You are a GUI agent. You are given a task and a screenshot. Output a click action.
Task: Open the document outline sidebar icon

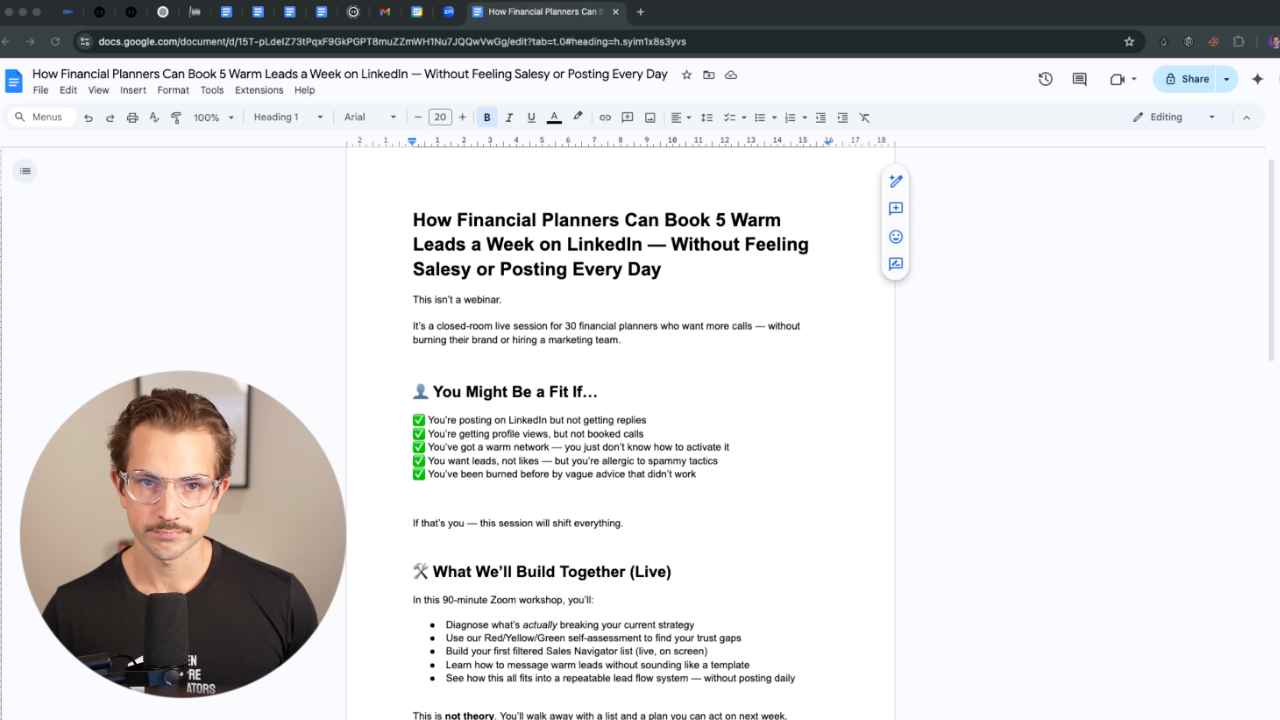pyautogui.click(x=25, y=171)
